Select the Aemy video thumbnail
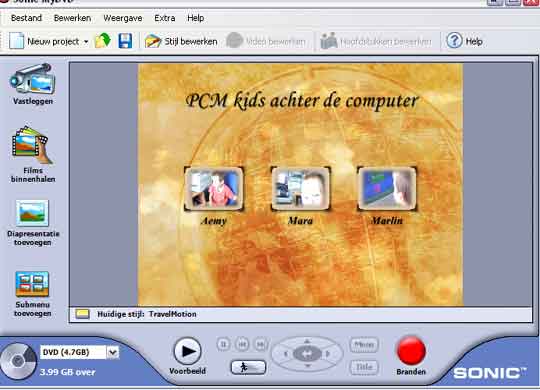The height and width of the screenshot is (390, 540). (214, 189)
